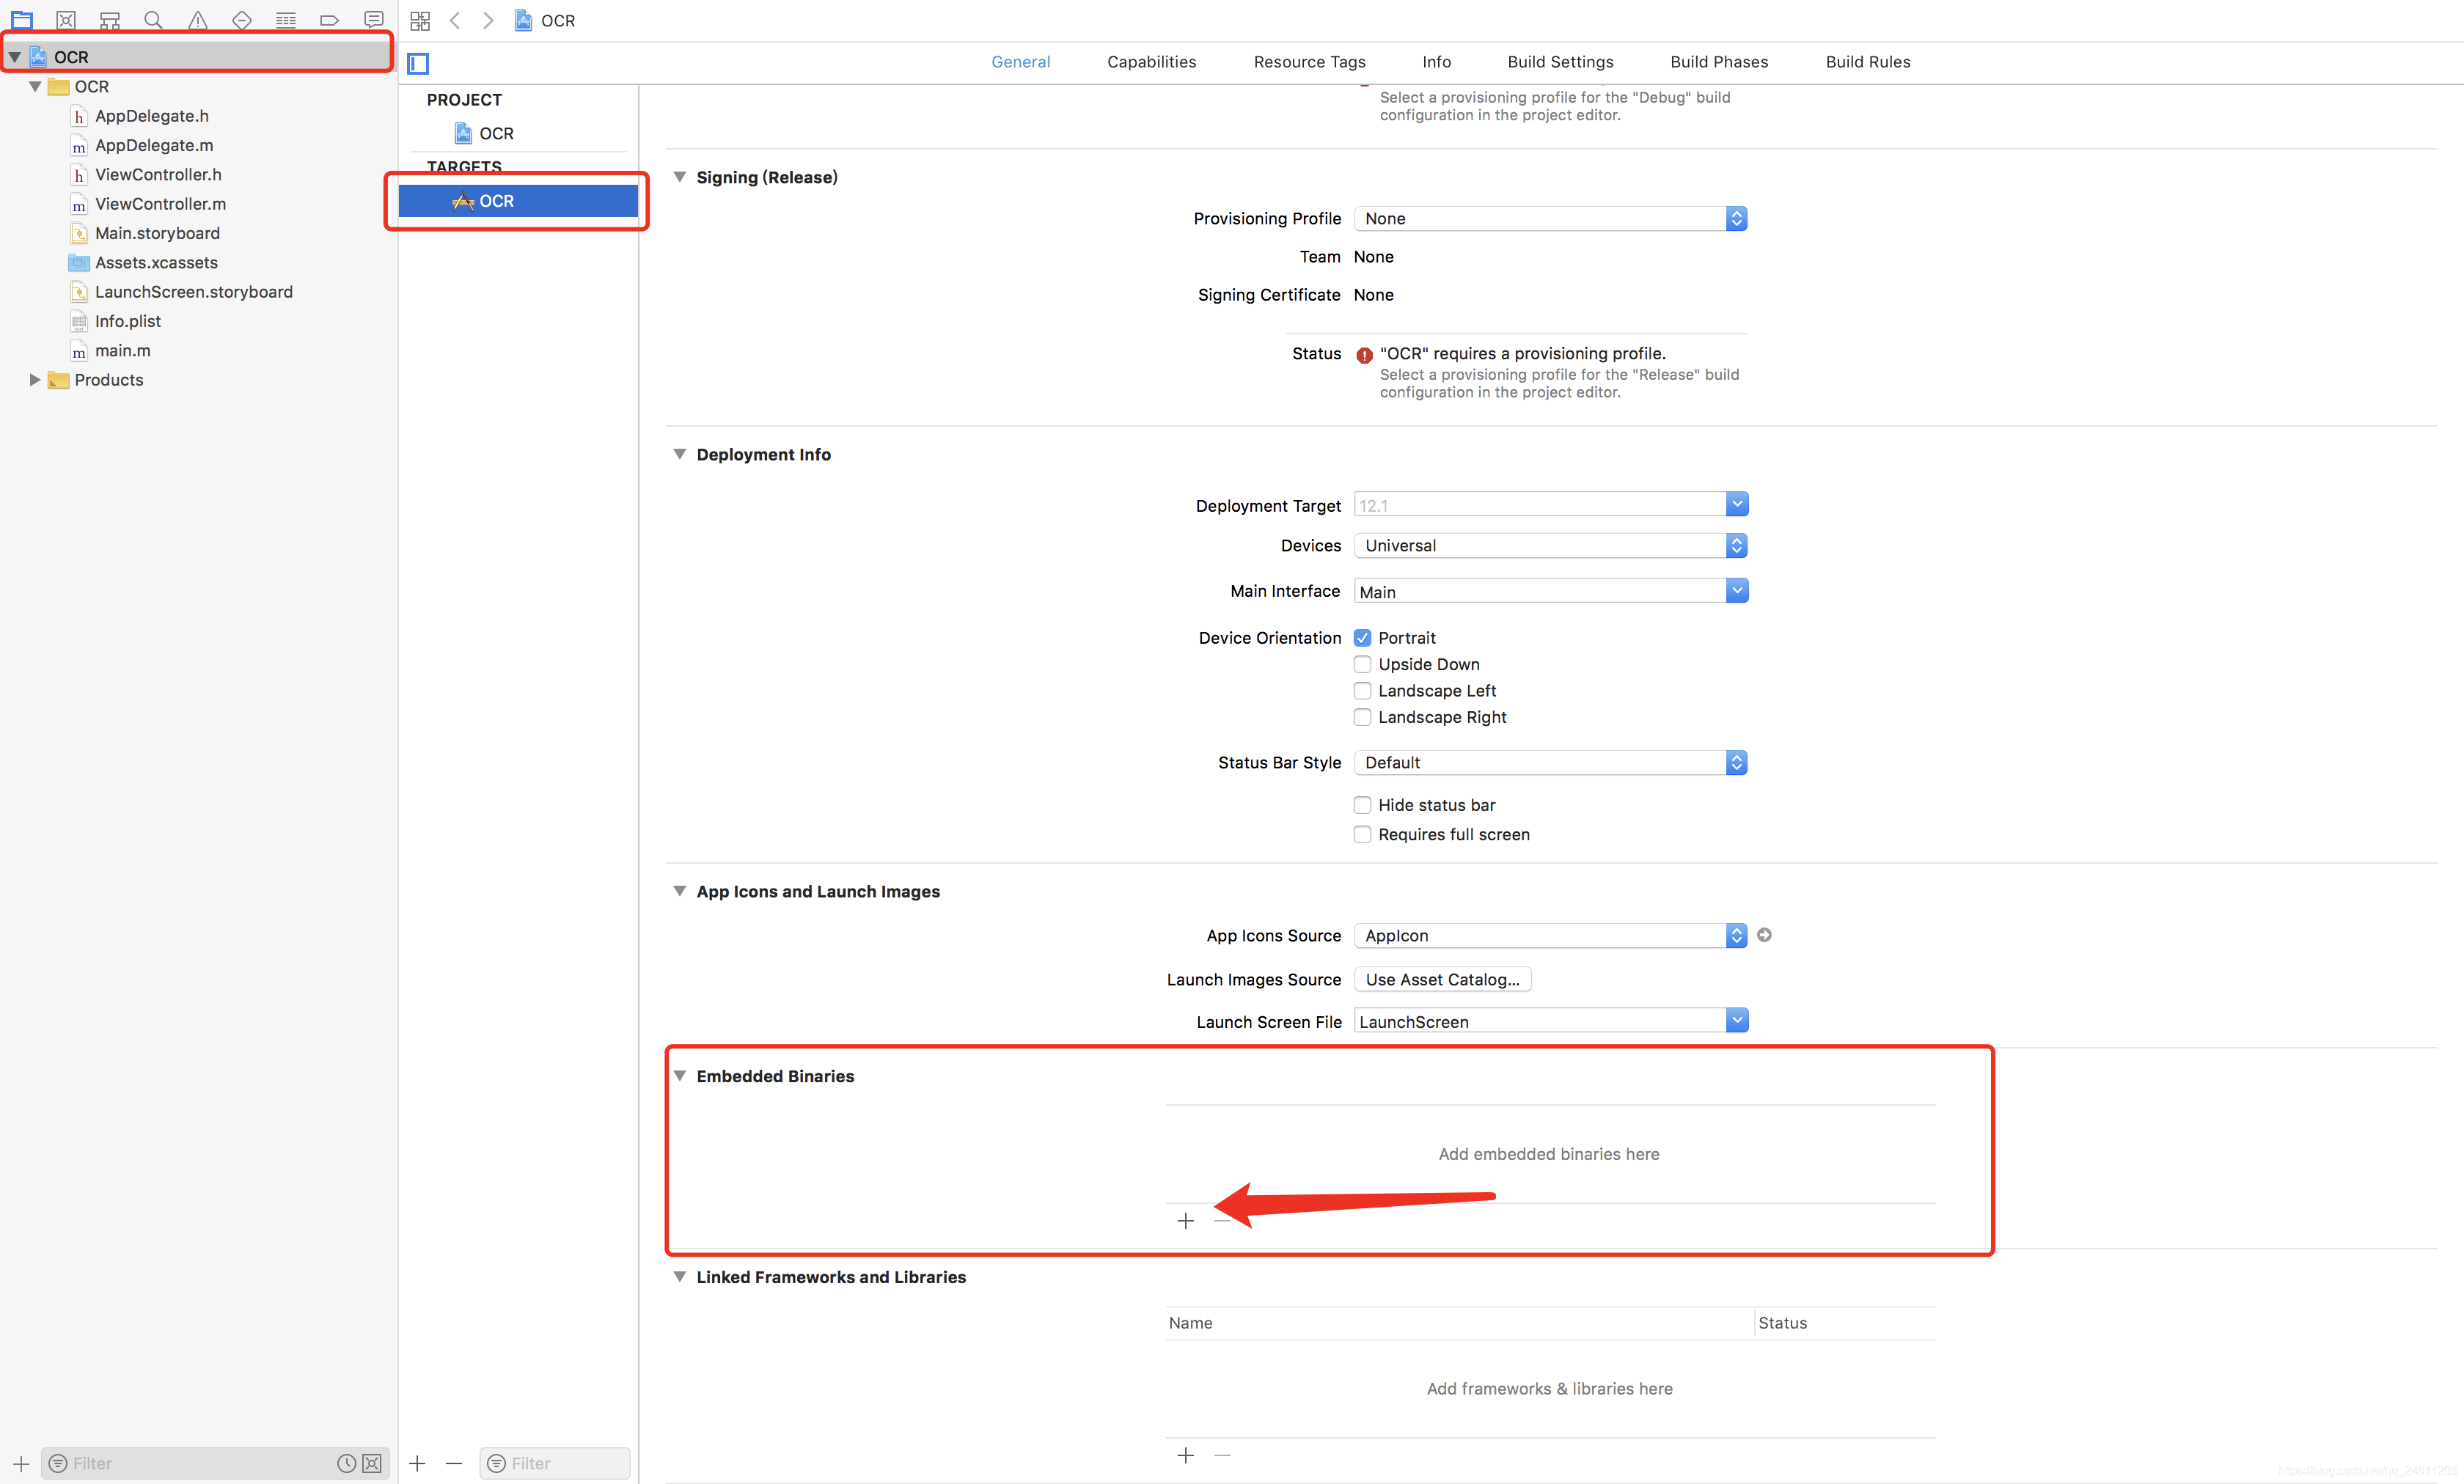Switch to the Build Settings tab
This screenshot has height=1484, width=2464.
1560,62
